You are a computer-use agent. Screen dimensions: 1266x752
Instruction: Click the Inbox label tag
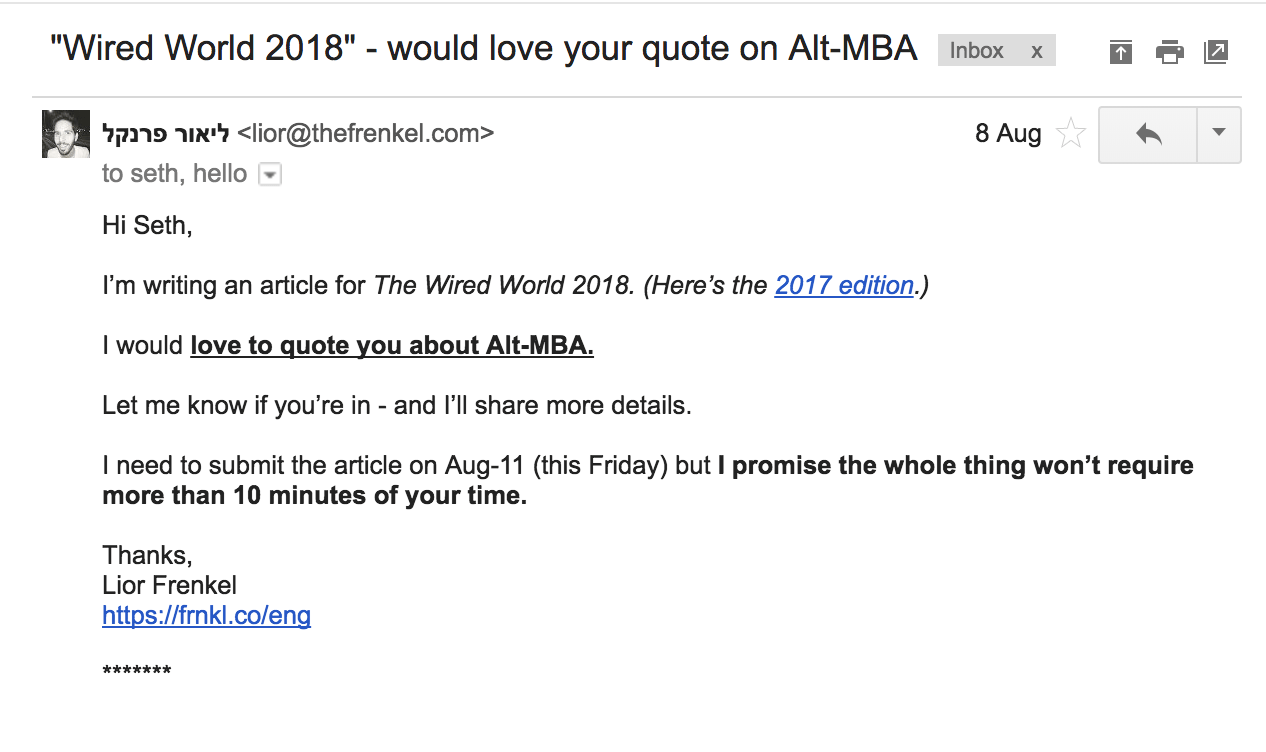(x=976, y=51)
